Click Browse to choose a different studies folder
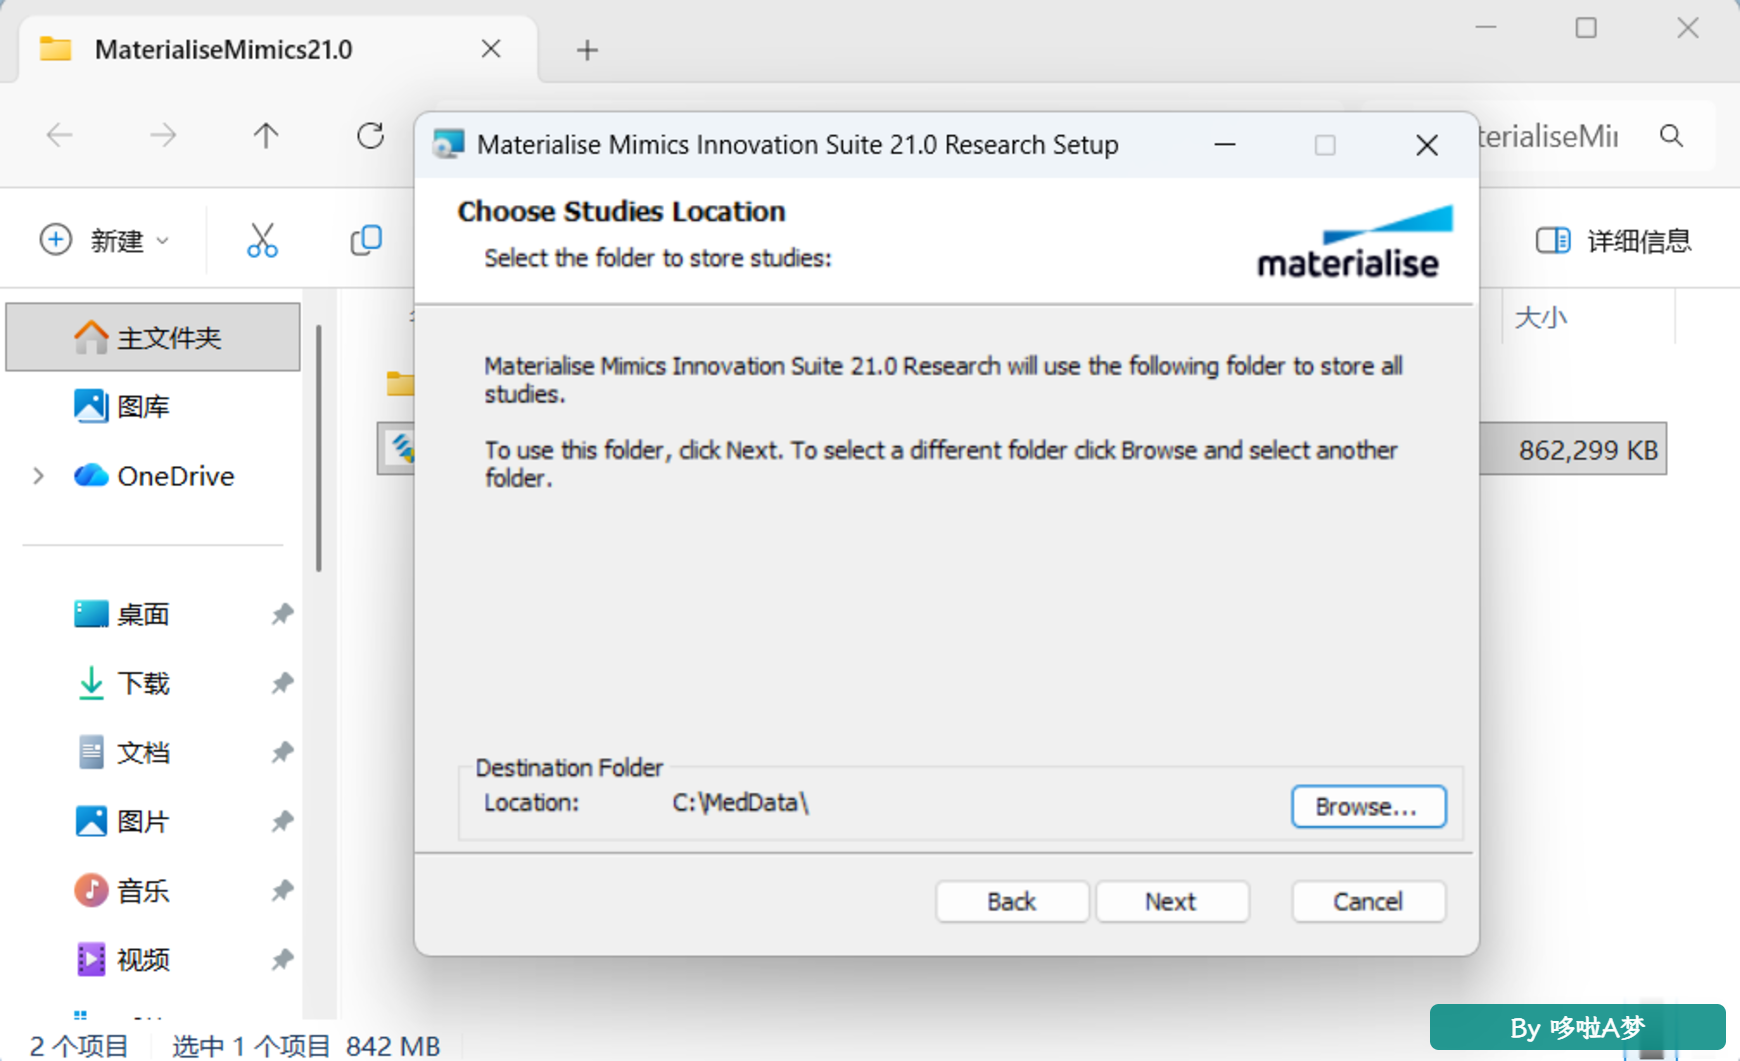 tap(1368, 806)
